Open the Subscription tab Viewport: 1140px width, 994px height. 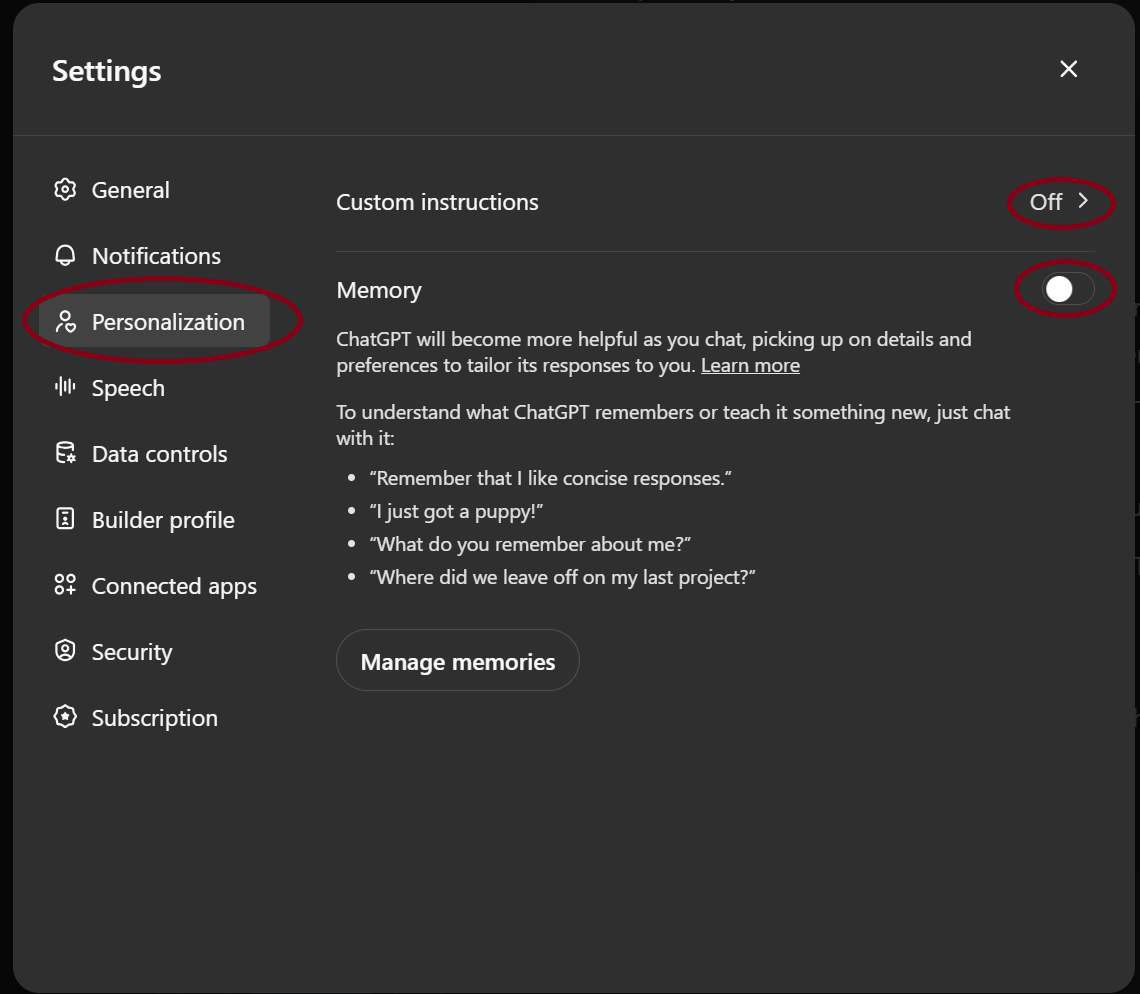tap(154, 718)
